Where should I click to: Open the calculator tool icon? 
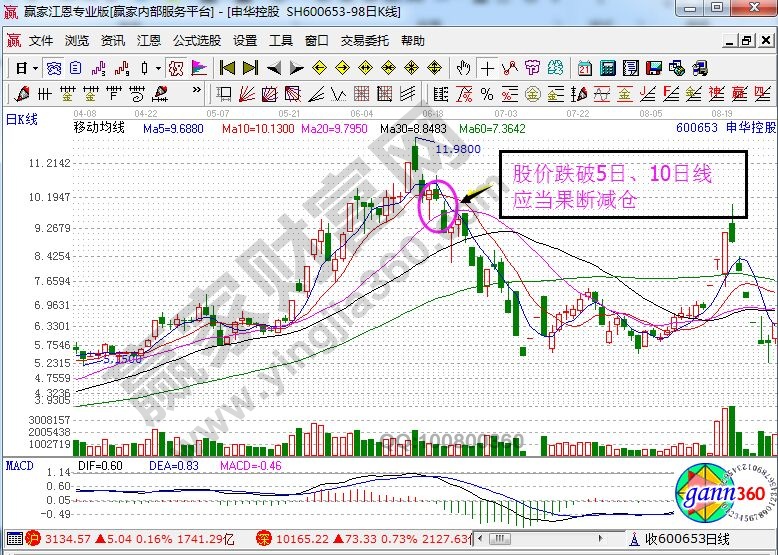(x=609, y=68)
